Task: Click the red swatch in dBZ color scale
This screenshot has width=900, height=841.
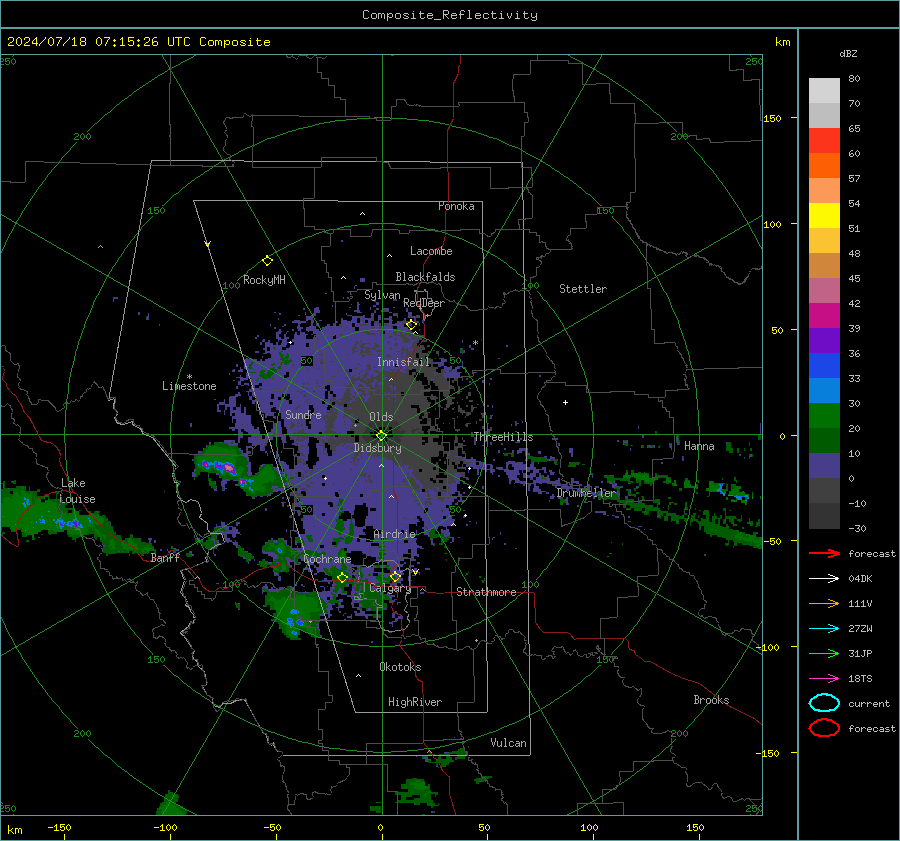Action: [x=824, y=141]
